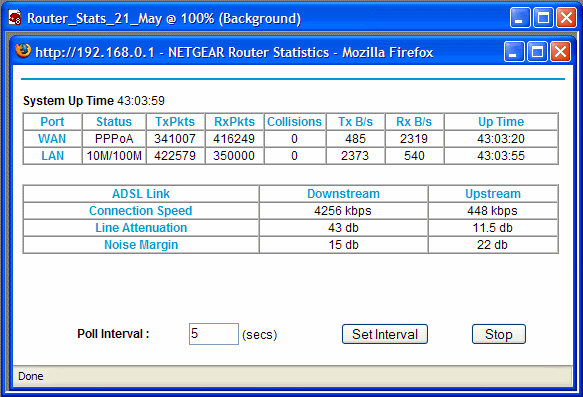The image size is (583, 397).
Task: Select WAN up time 43:03:20
Action: (501, 139)
